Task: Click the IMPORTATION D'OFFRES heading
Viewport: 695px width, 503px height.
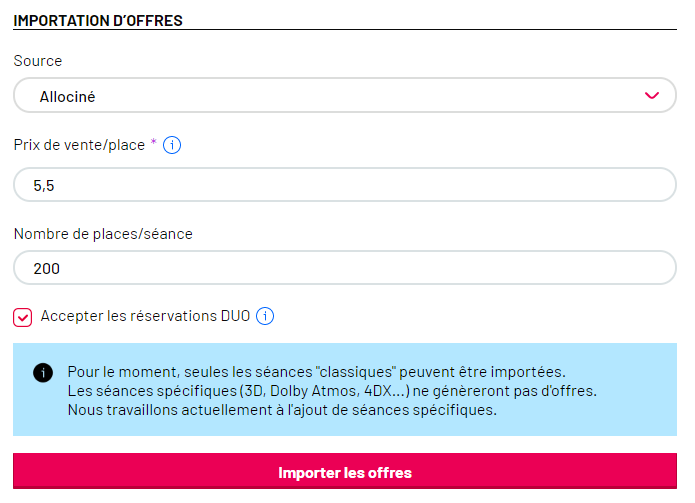Action: tap(98, 20)
